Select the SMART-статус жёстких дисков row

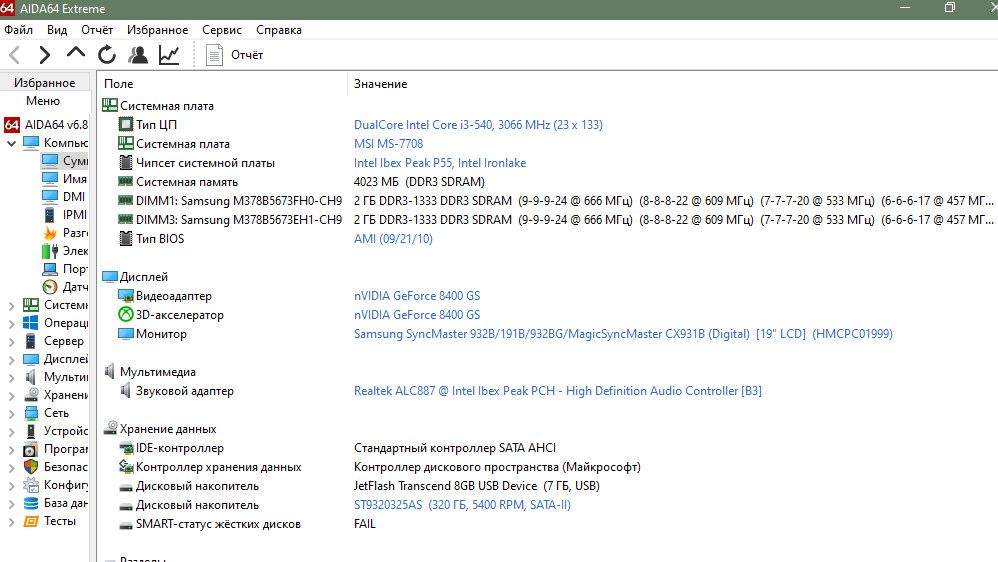(549, 524)
